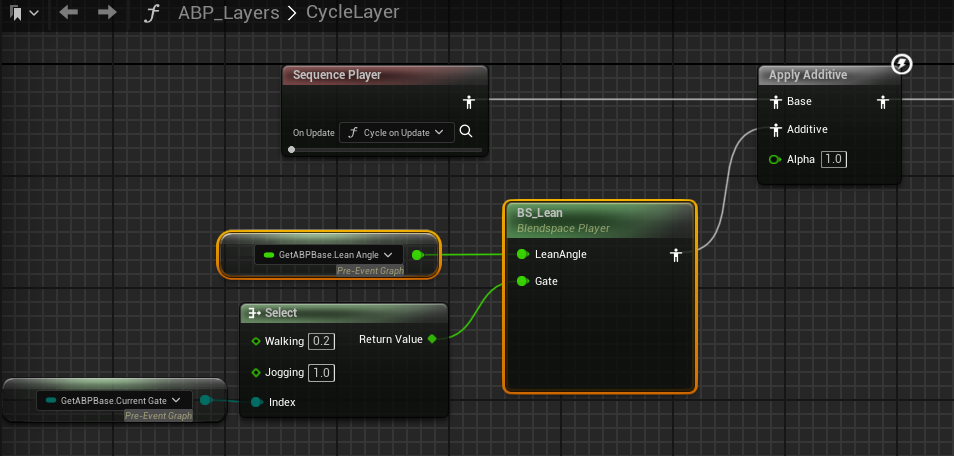
Task: Click the Additive input pose pin
Action: tap(775, 130)
